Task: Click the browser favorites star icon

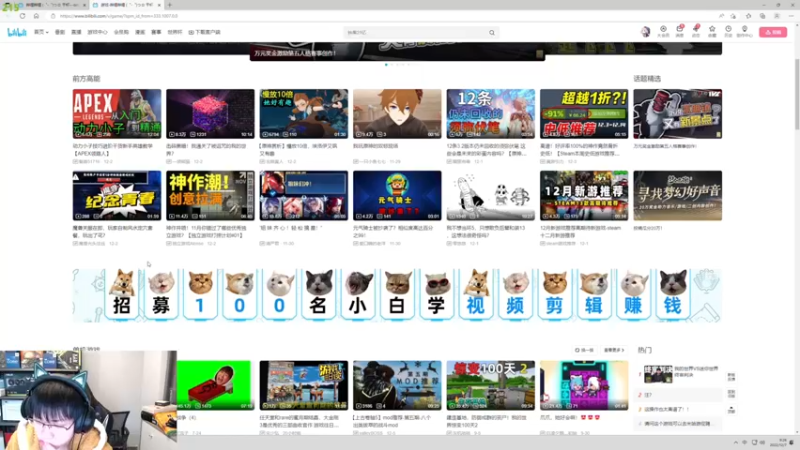Action: coord(748,16)
